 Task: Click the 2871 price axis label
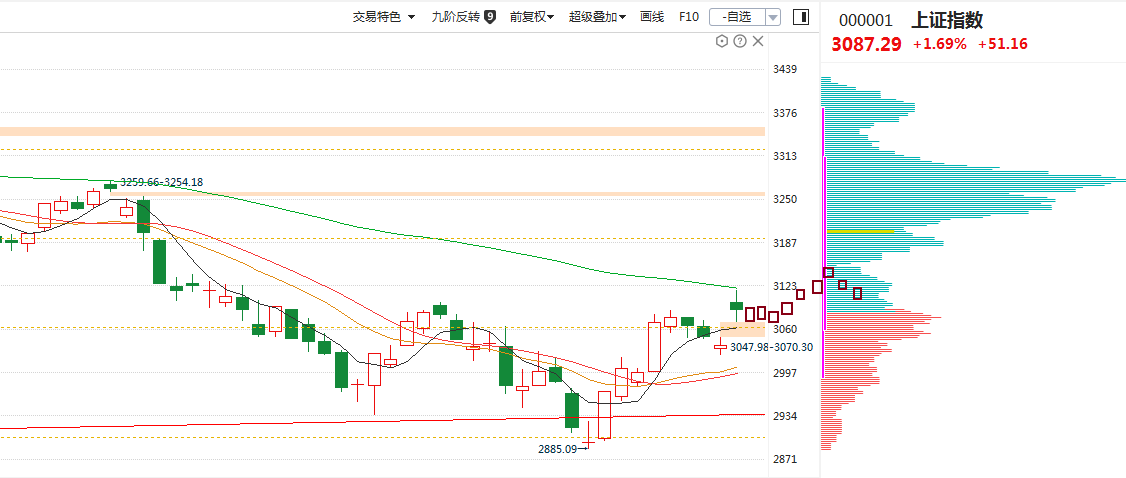[x=785, y=459]
